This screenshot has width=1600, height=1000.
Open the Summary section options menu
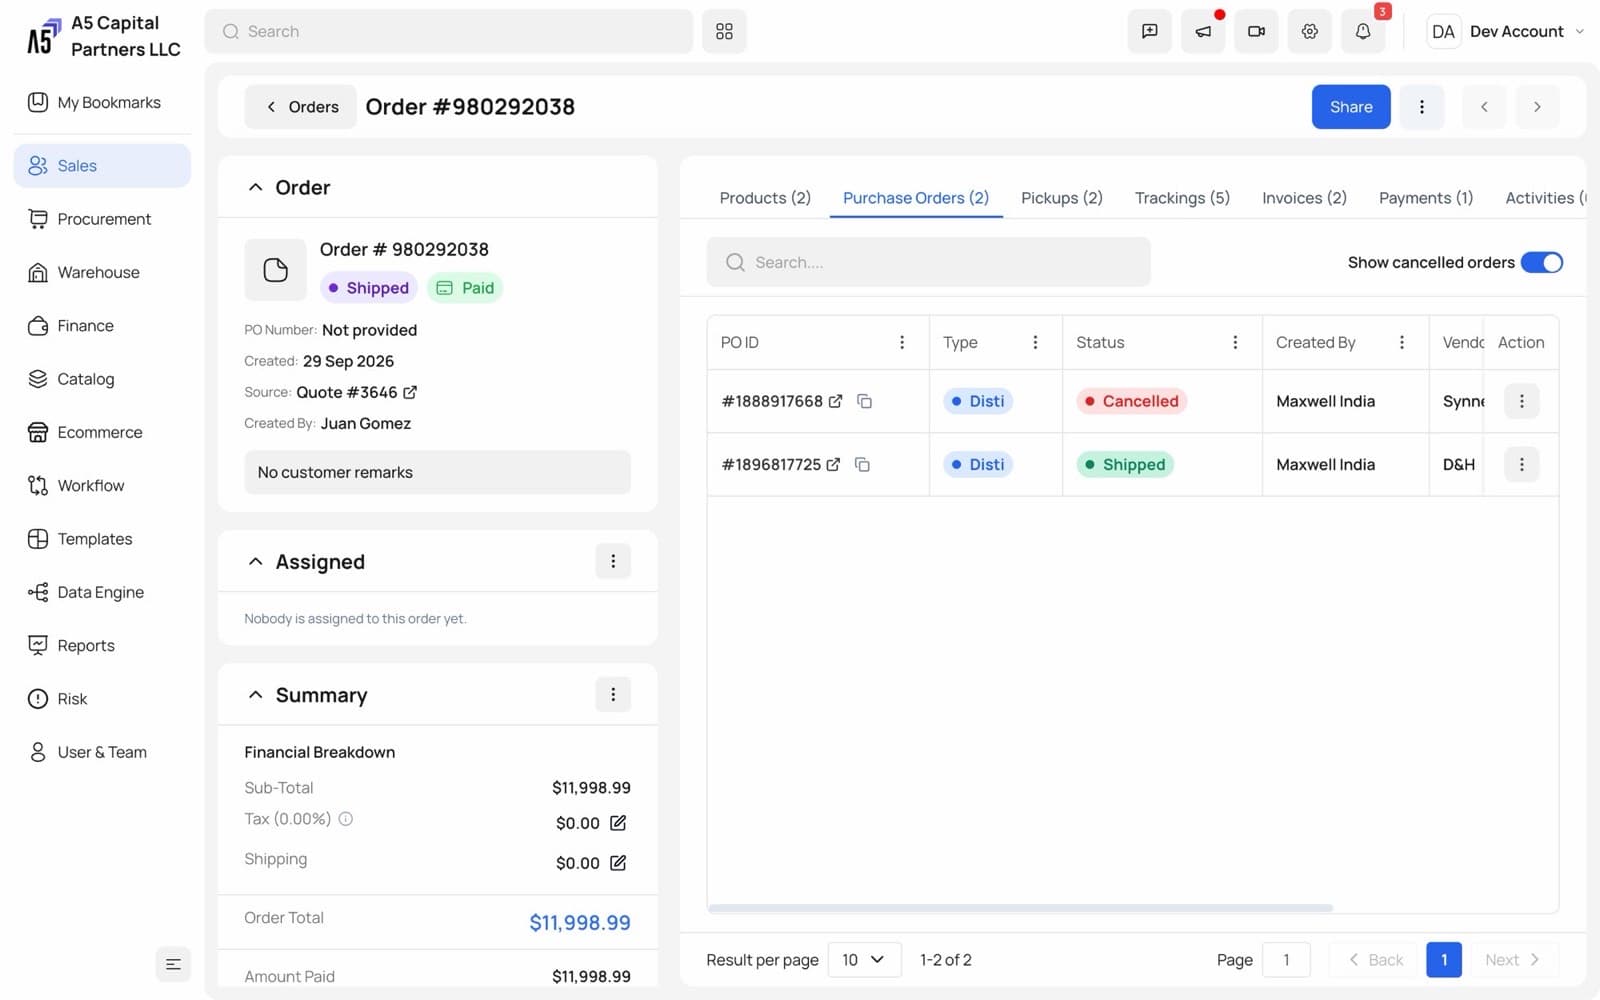(x=613, y=694)
